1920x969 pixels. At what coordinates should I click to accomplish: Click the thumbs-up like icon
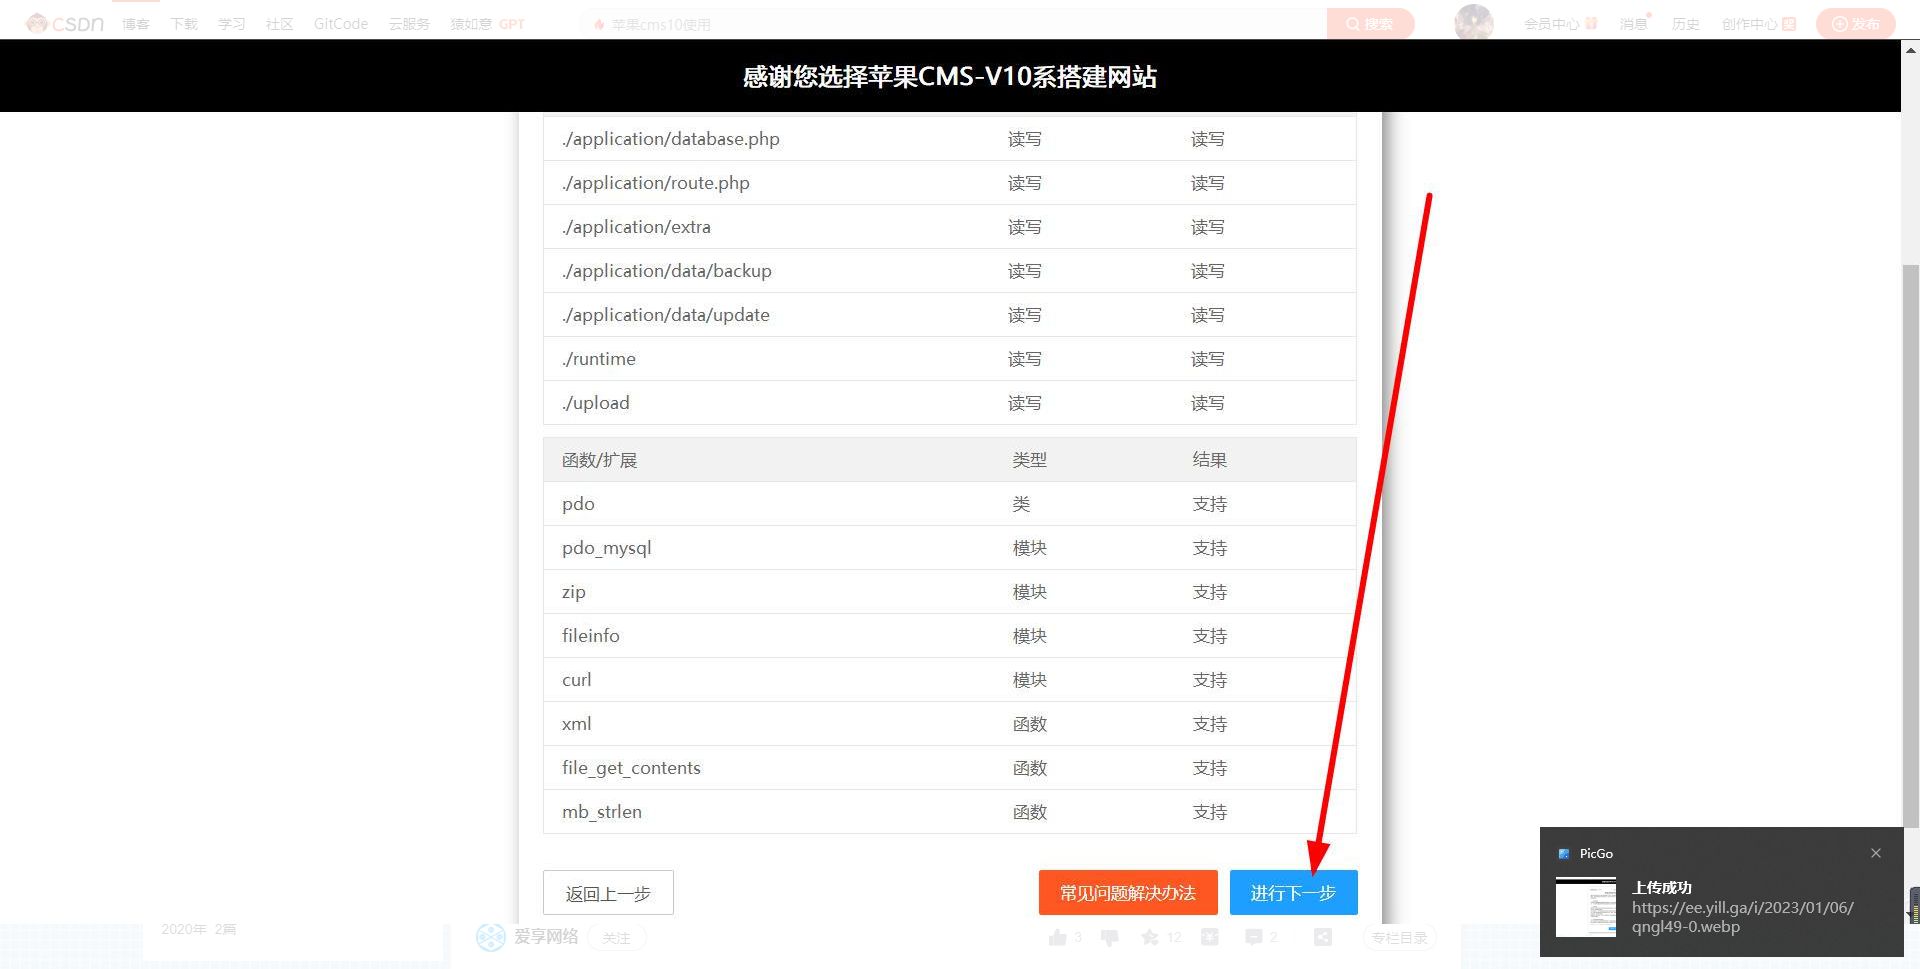(x=1058, y=937)
